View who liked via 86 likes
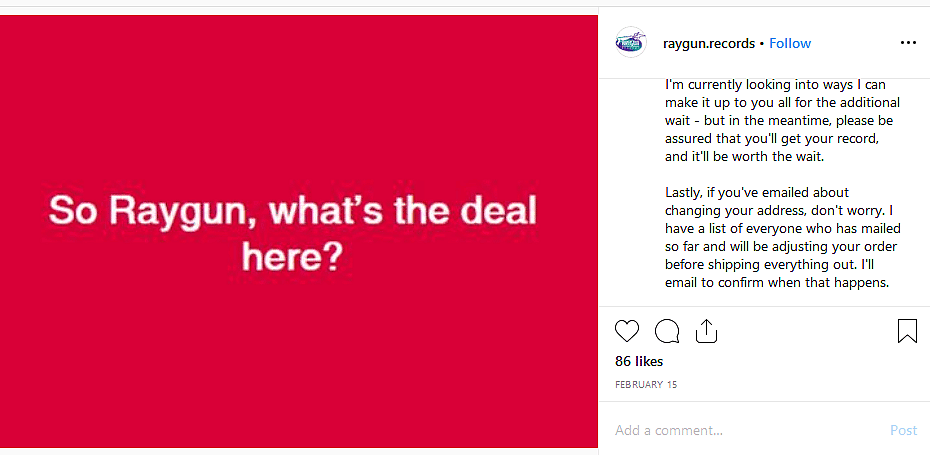The width and height of the screenshot is (930, 455). click(x=639, y=361)
